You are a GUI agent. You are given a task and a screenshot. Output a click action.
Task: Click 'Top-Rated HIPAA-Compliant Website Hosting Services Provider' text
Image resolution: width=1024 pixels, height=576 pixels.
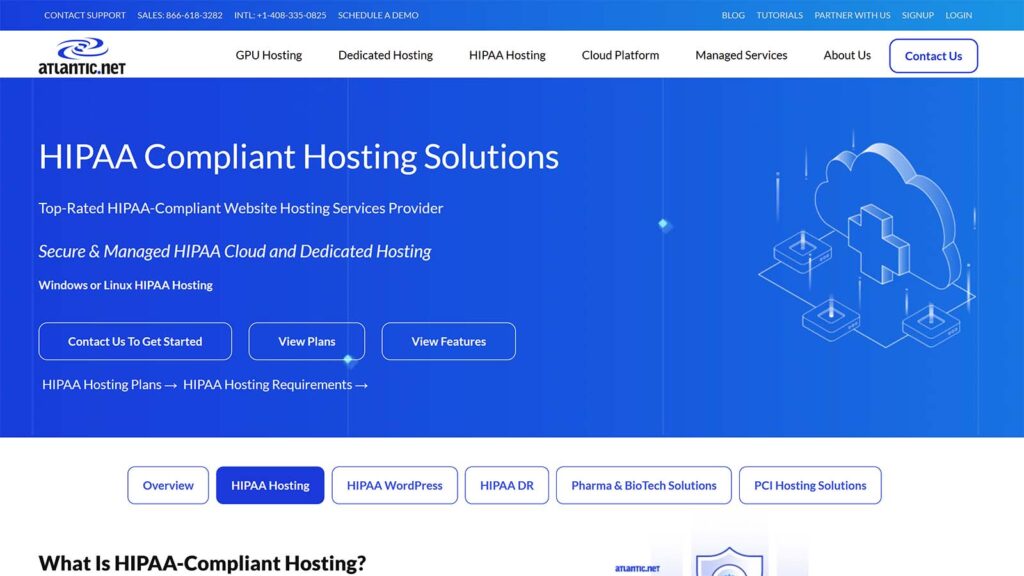(240, 208)
